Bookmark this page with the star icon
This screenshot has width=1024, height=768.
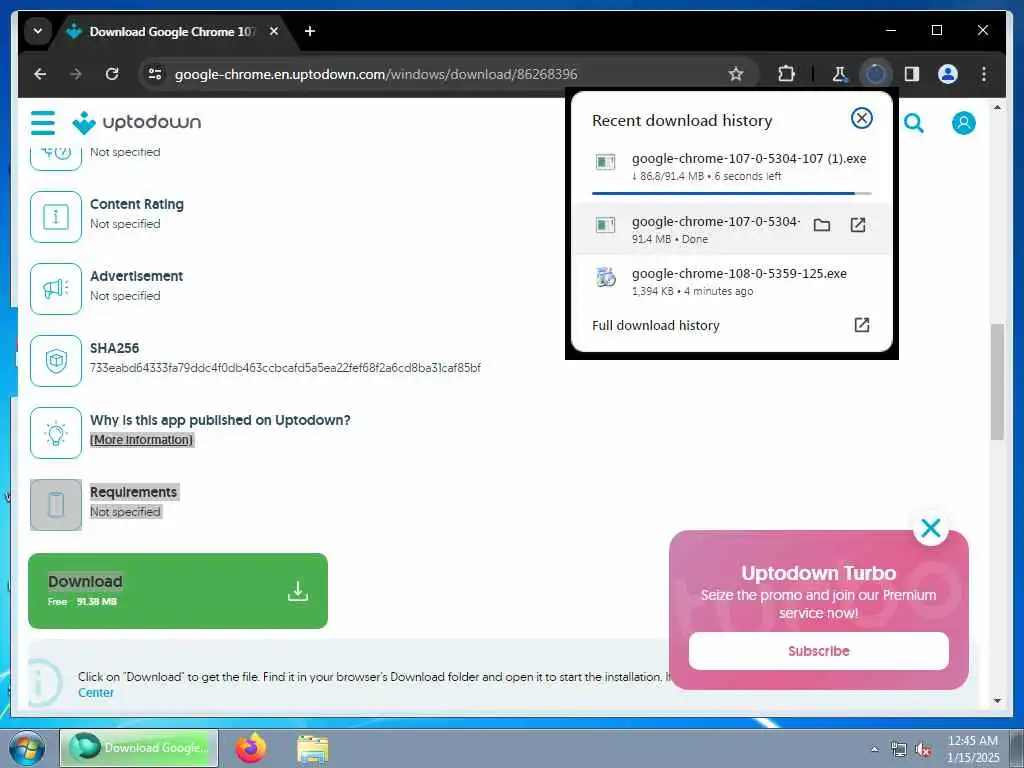pos(736,74)
